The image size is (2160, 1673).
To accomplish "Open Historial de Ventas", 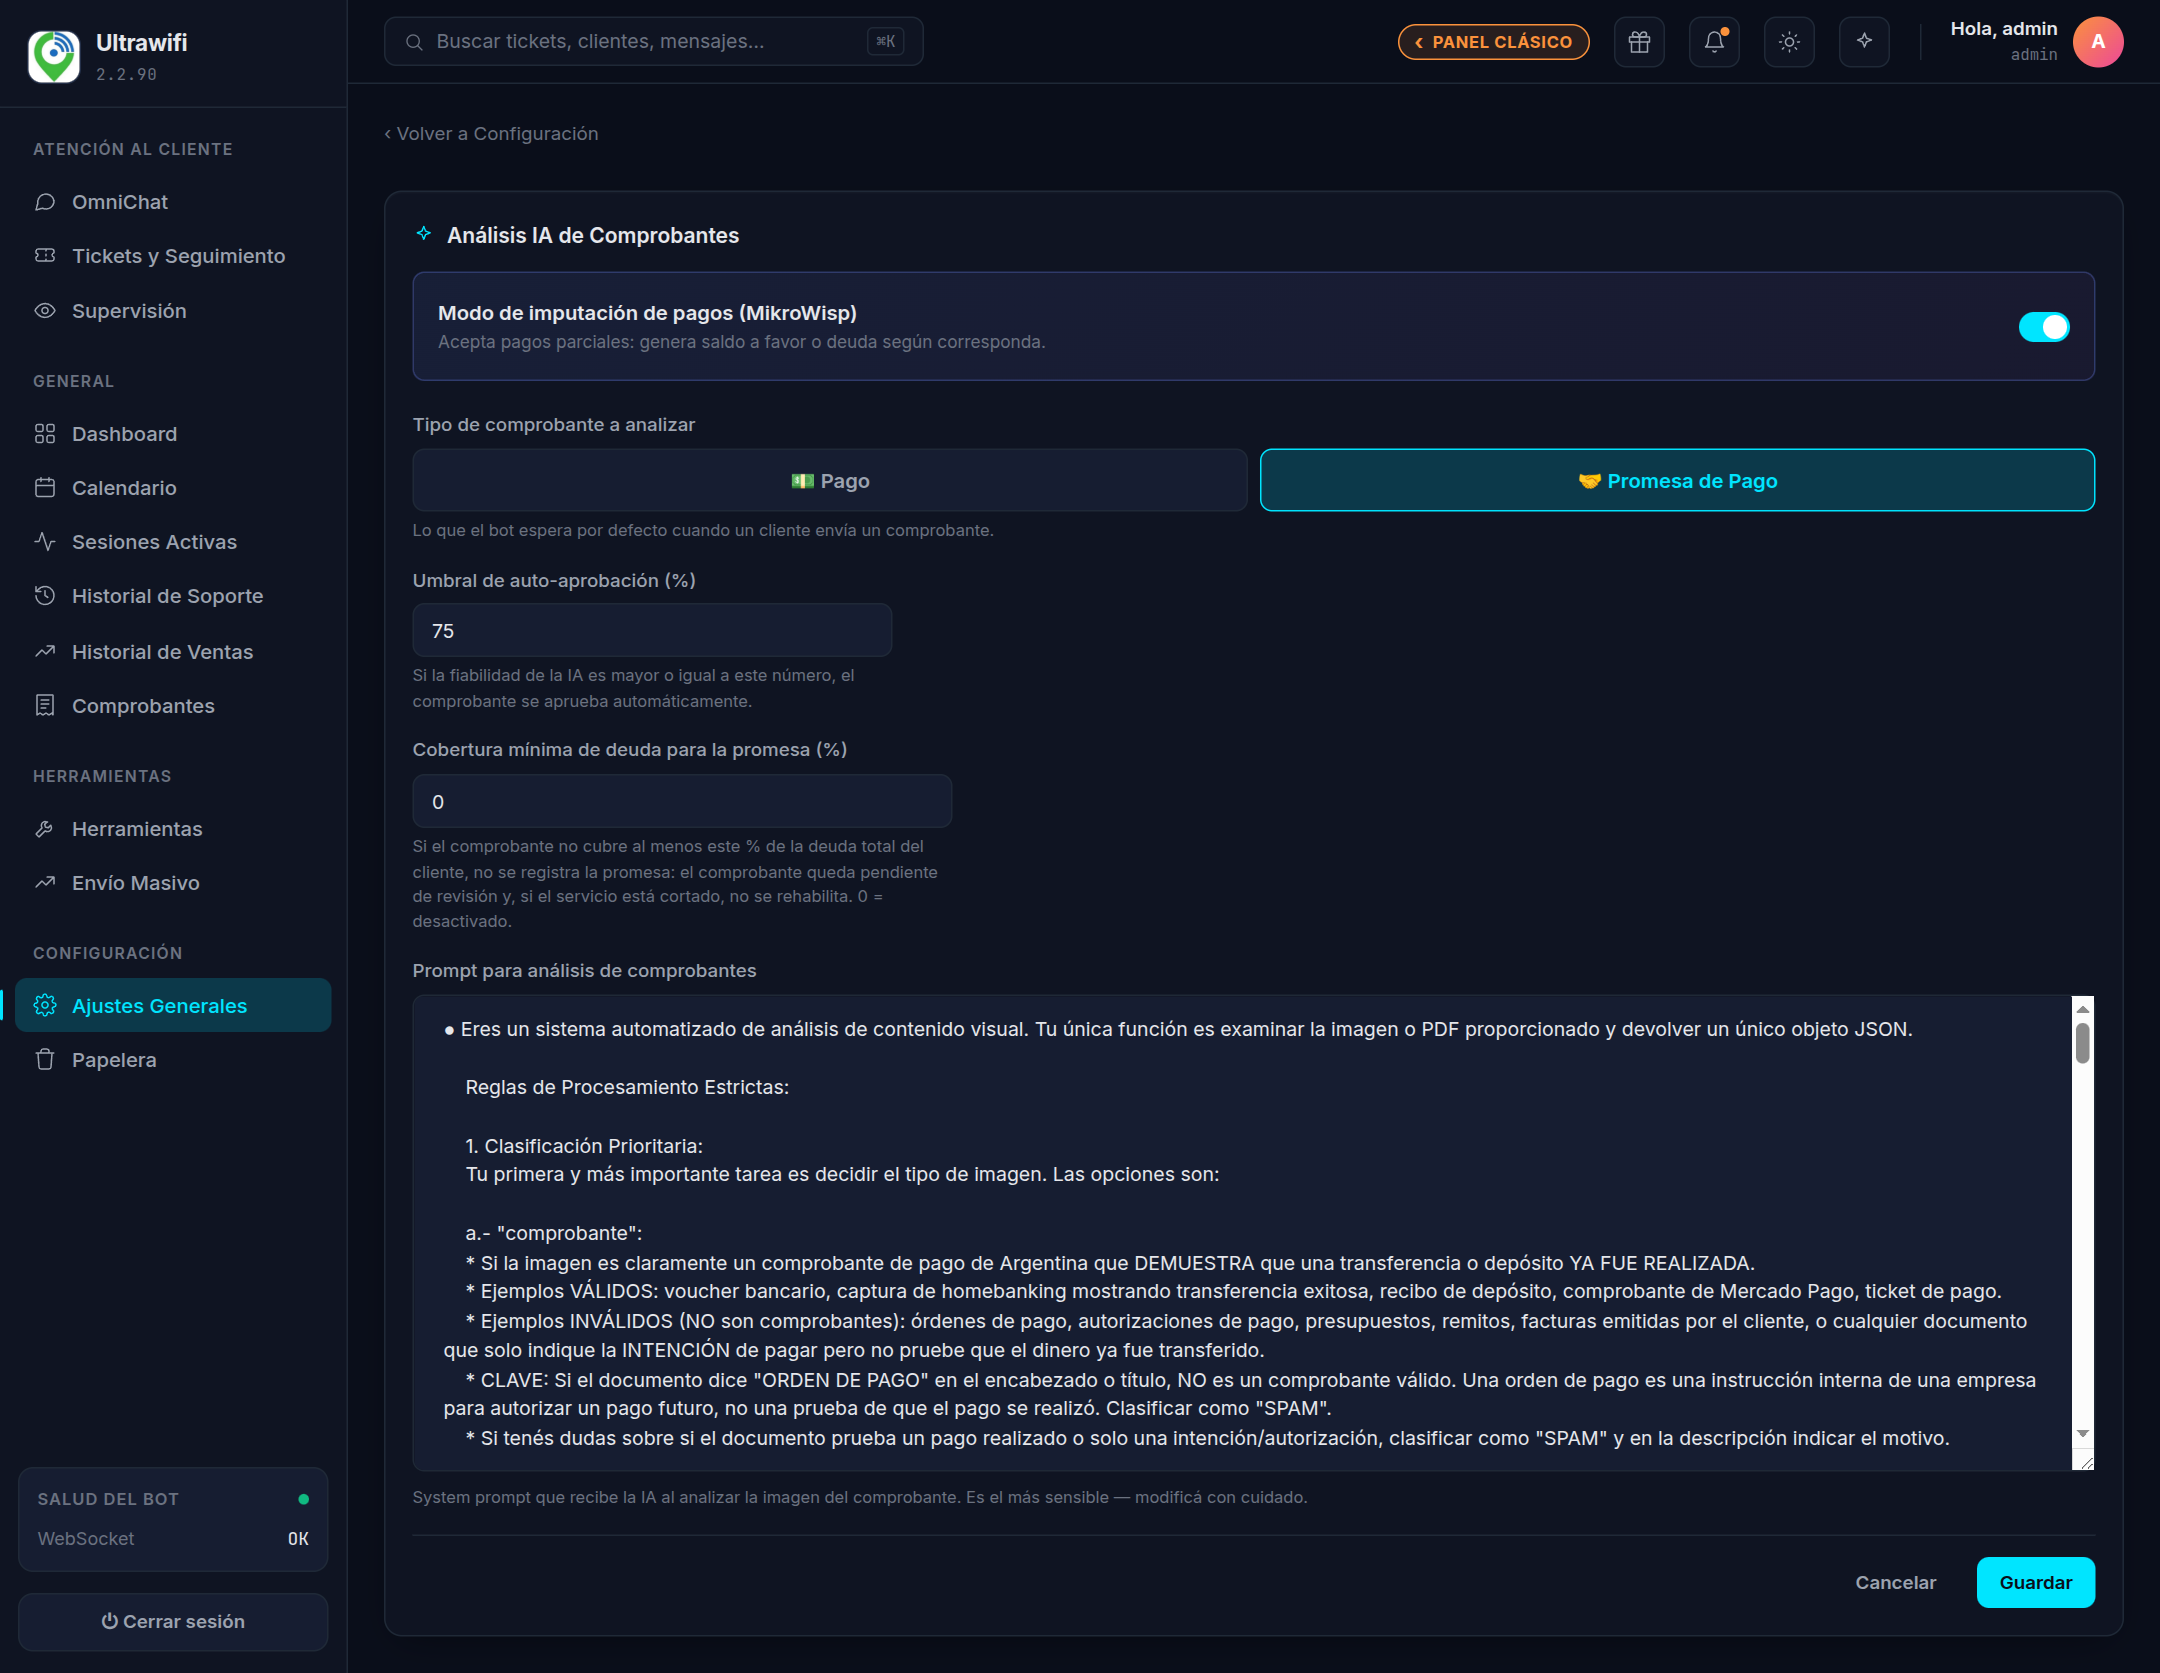I will [x=173, y=652].
